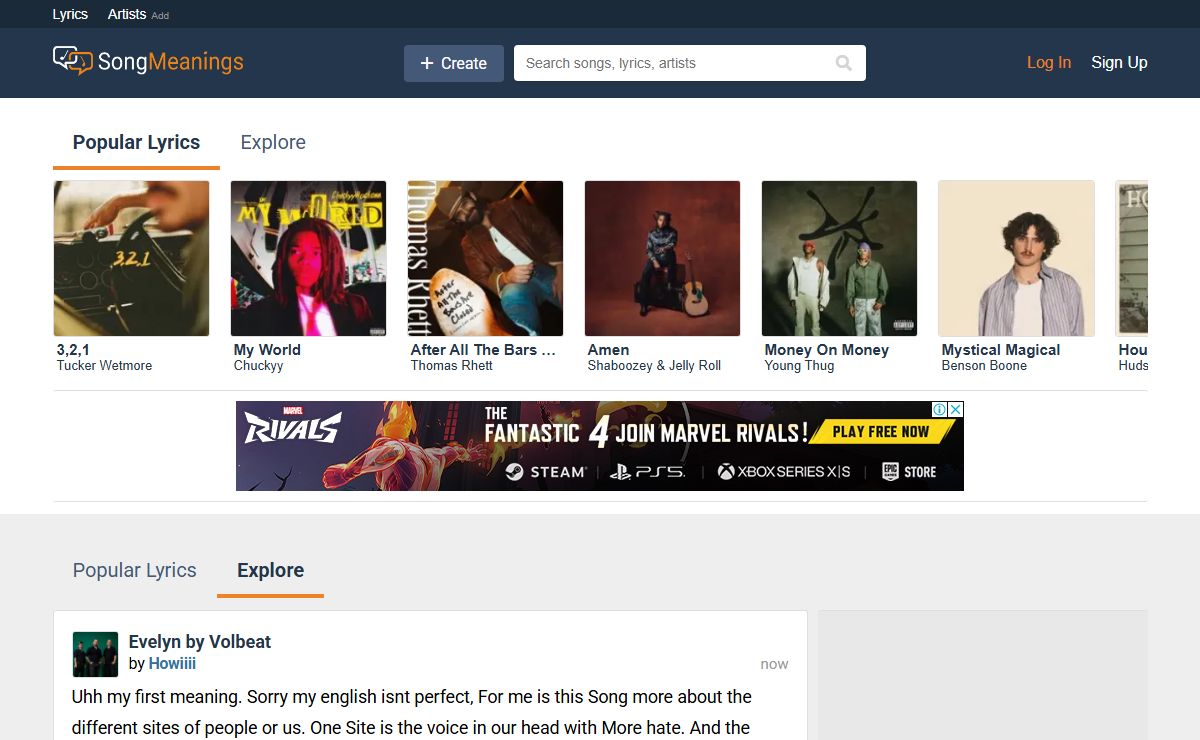The image size is (1200, 740).
Task: Open the My World album cover
Action: pos(308,258)
